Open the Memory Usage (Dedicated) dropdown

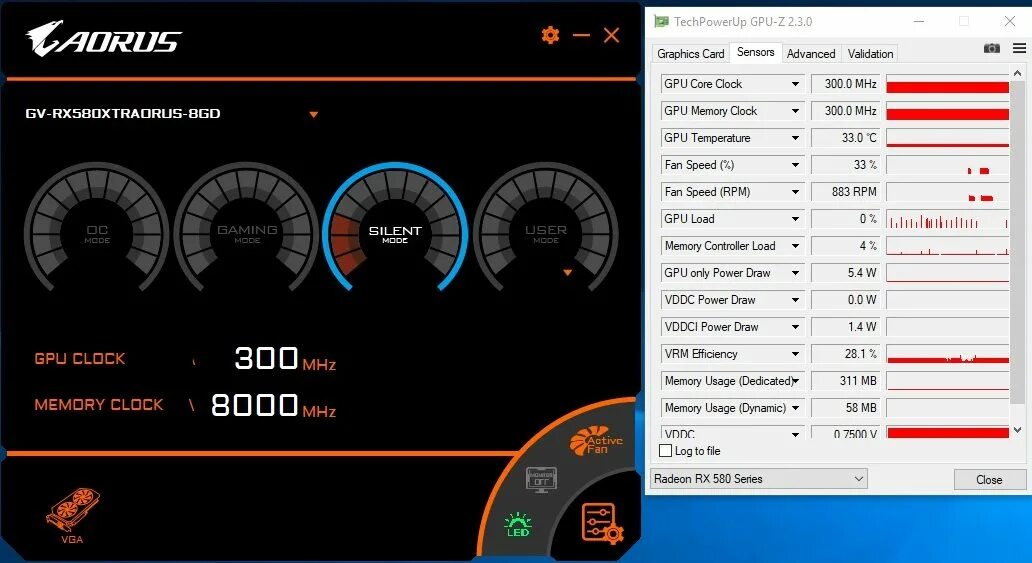click(x=795, y=381)
